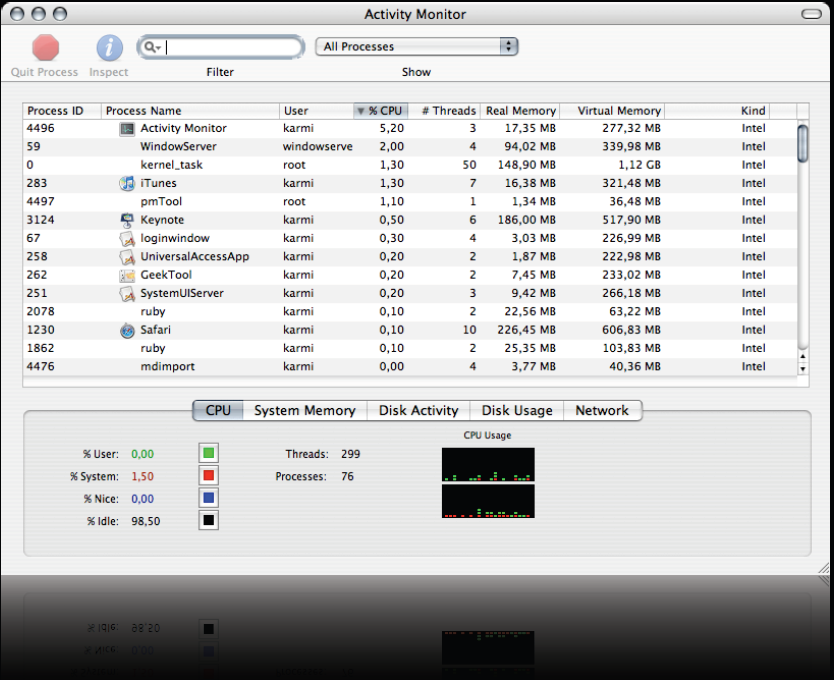Sort by User column header
The height and width of the screenshot is (680, 834).
pos(316,111)
